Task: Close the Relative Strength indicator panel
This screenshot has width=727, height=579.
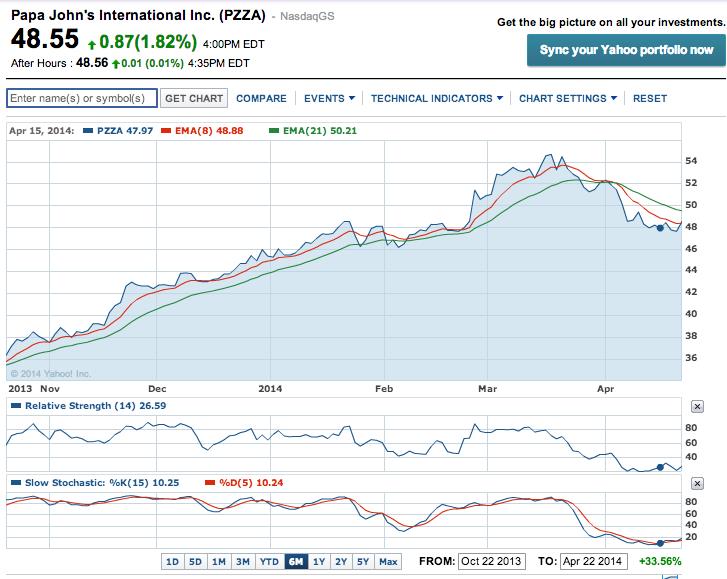Action: 697,407
